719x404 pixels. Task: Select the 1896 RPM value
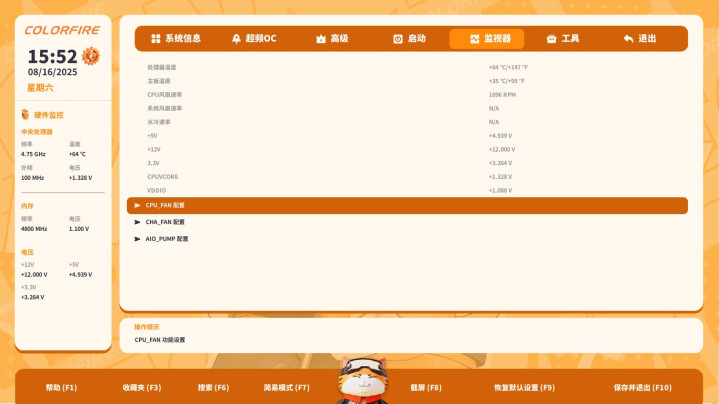[x=502, y=95]
